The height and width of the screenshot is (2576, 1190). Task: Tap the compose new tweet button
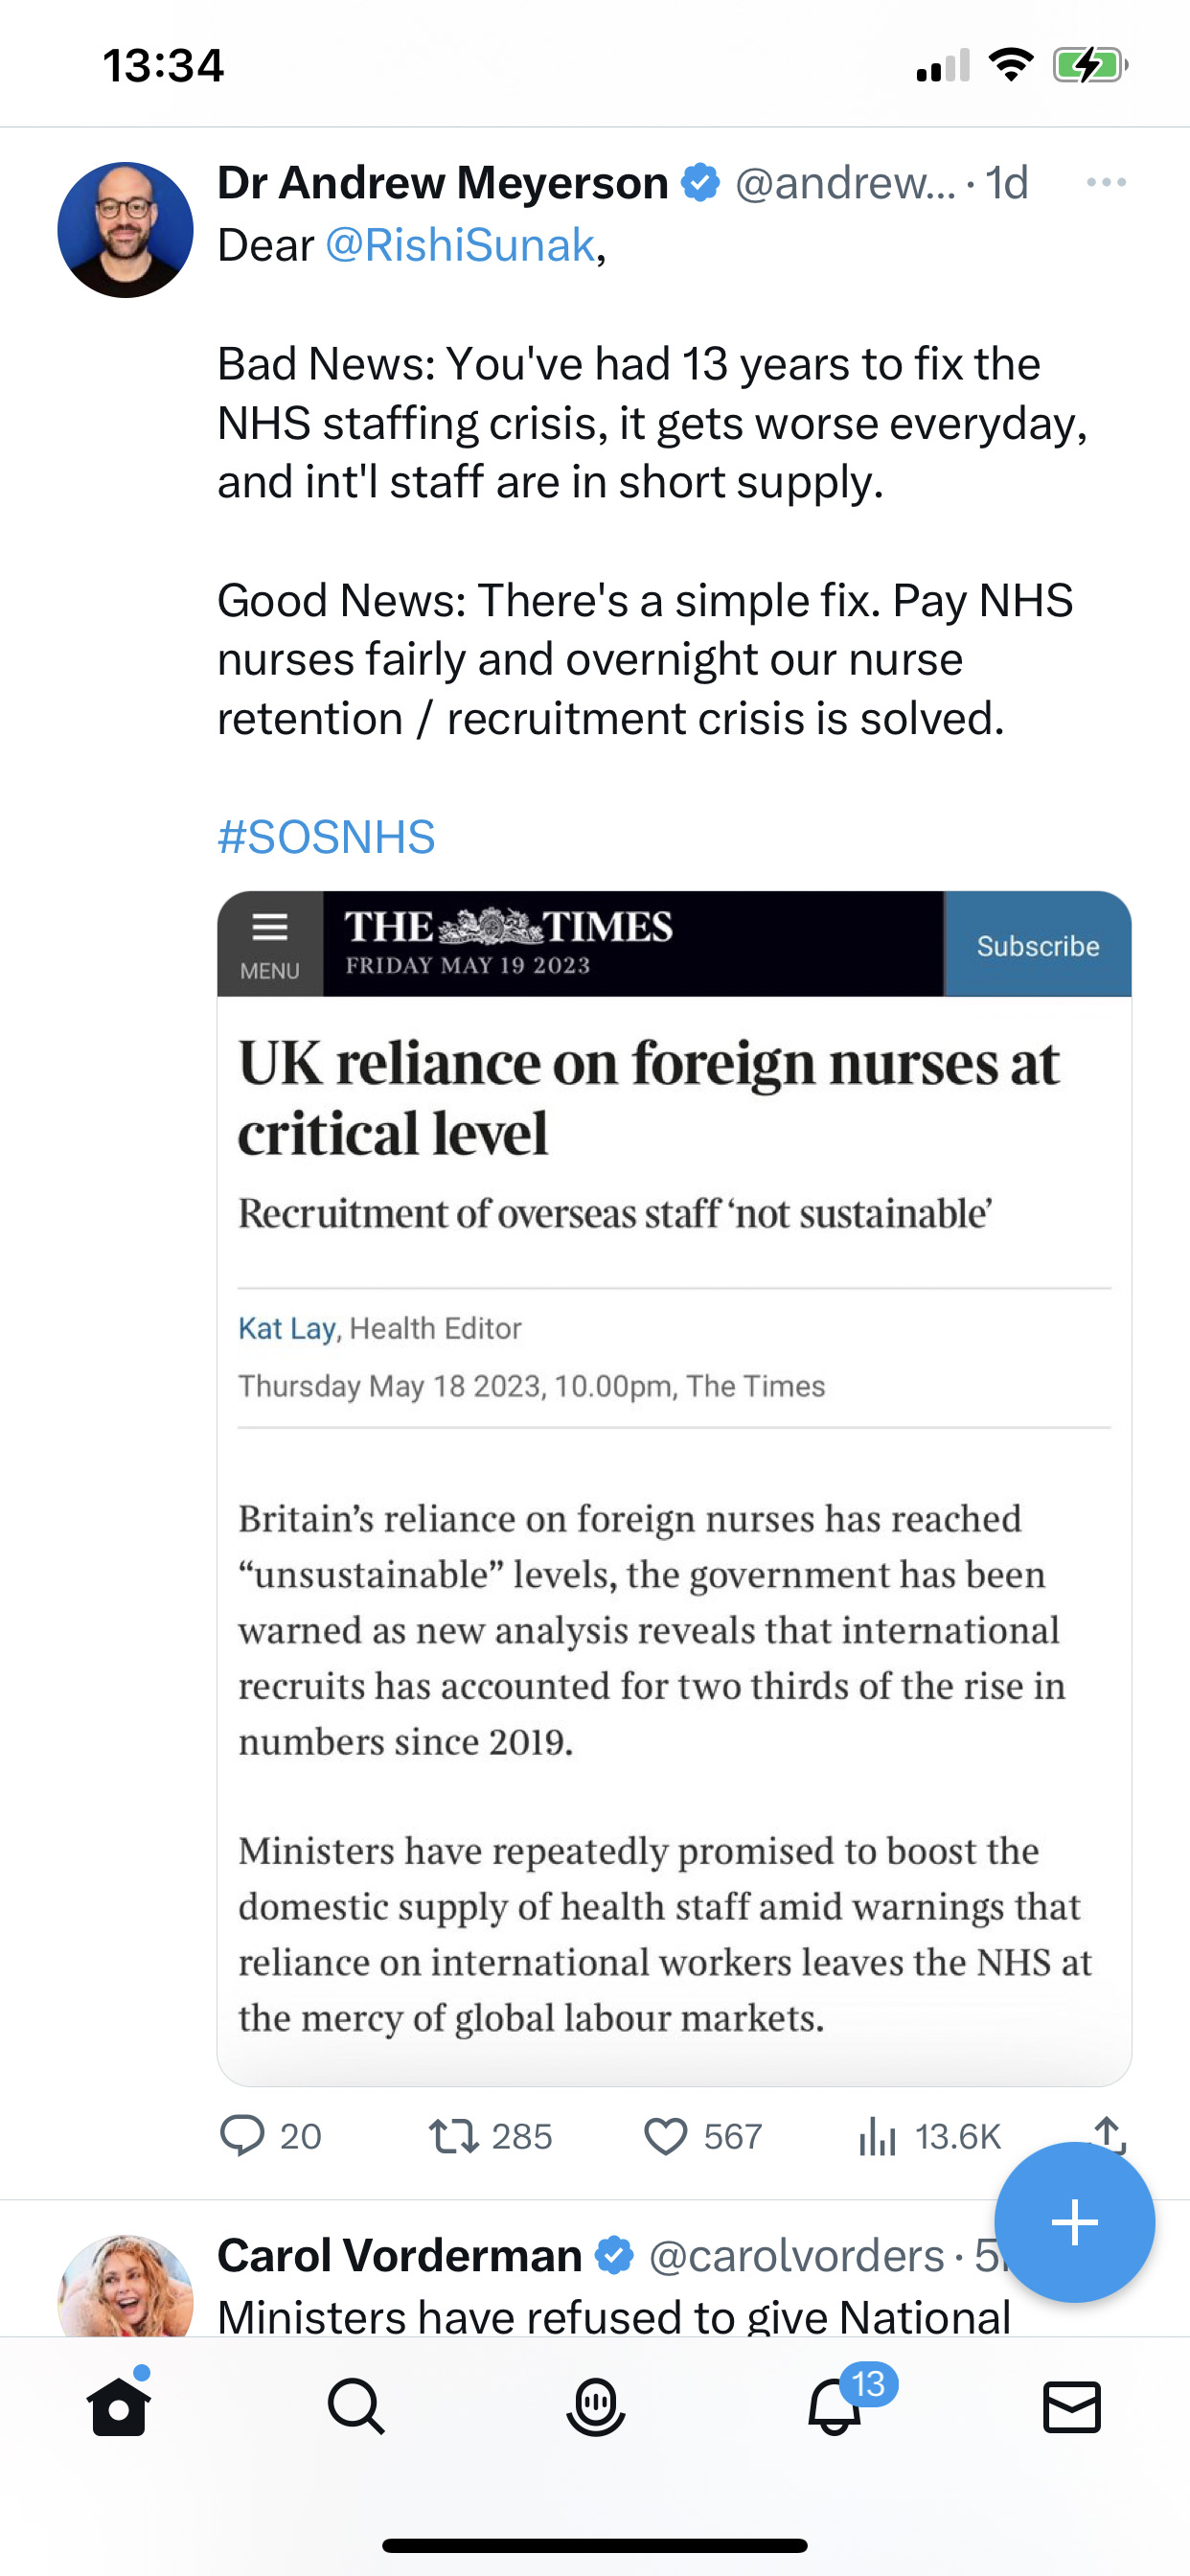point(1075,2222)
